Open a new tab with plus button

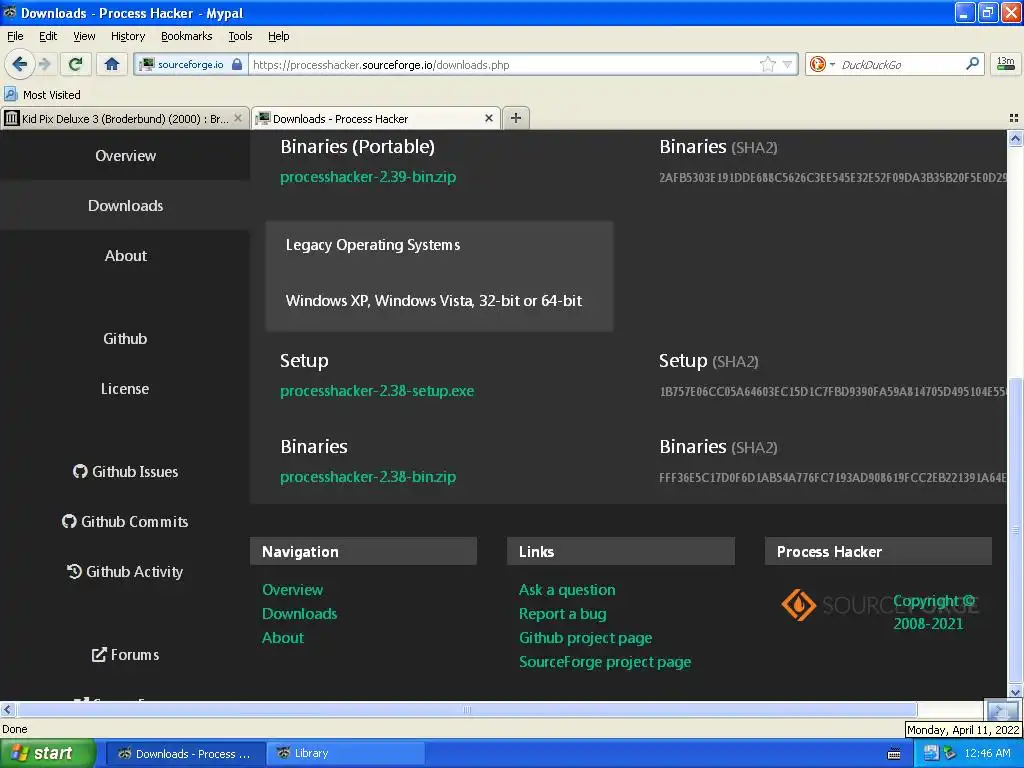516,118
